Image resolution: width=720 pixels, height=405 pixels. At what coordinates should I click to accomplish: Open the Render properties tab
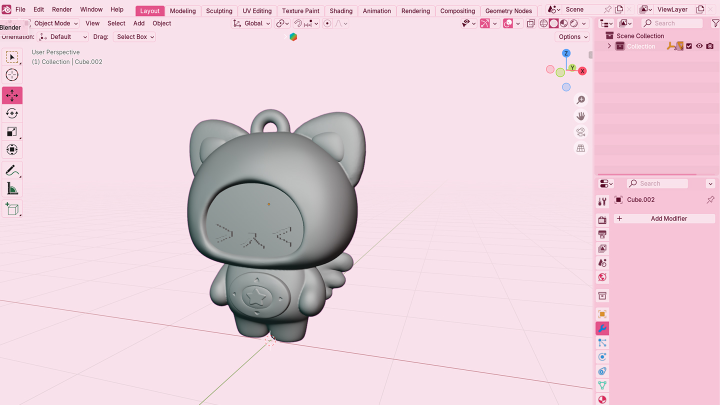(x=602, y=220)
